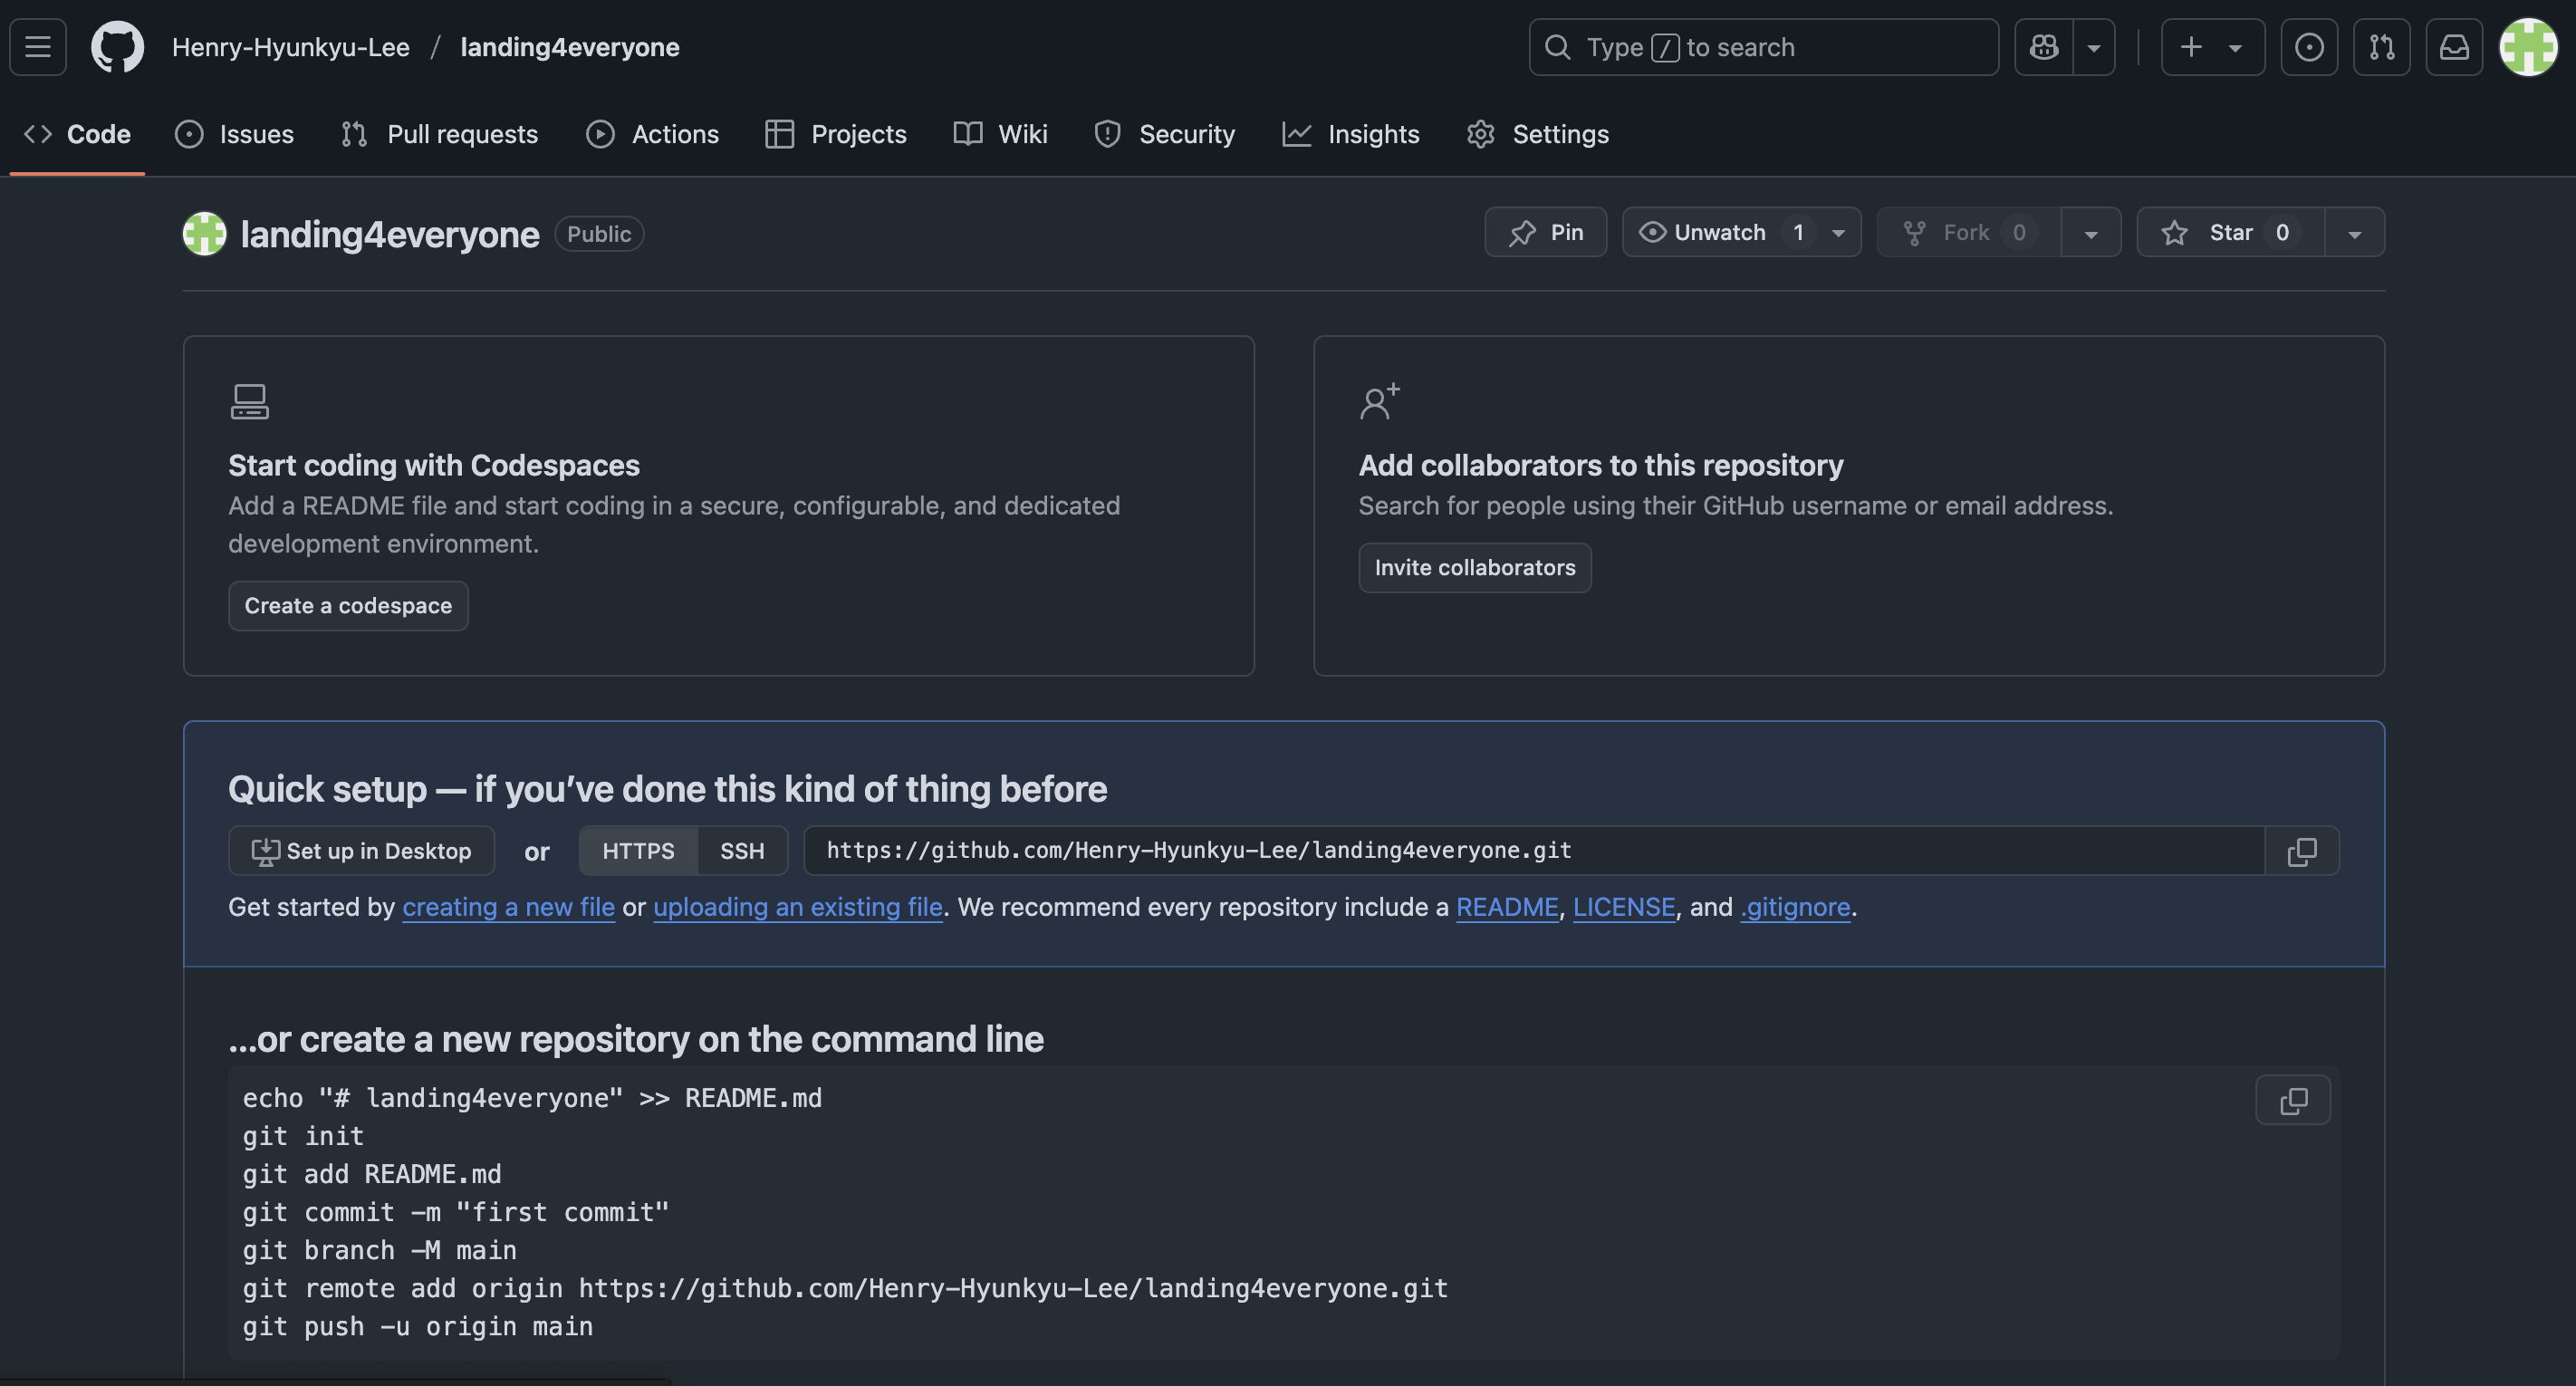Click the 'git add README.md' line
The width and height of the screenshot is (2576, 1386).
[x=372, y=1174]
